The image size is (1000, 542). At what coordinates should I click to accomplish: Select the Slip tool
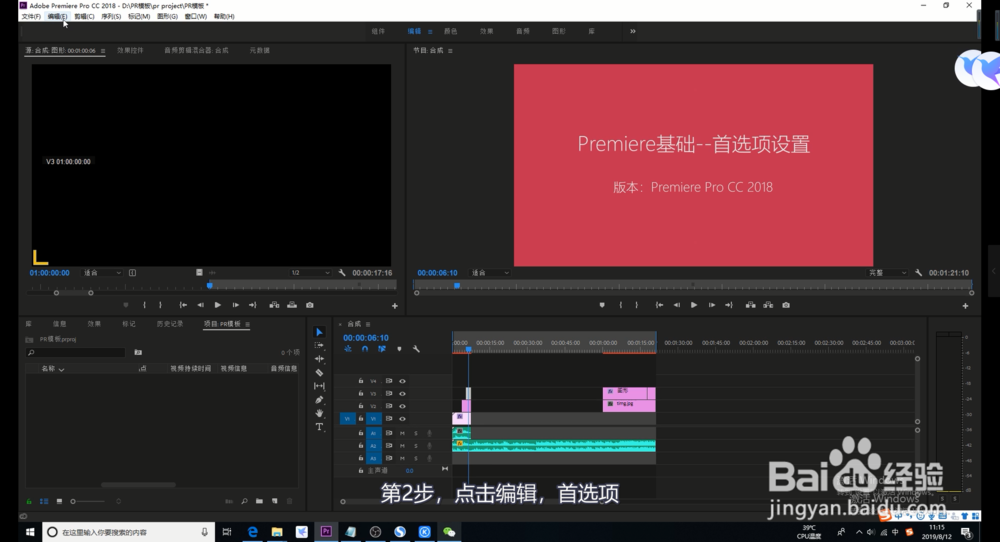320,386
